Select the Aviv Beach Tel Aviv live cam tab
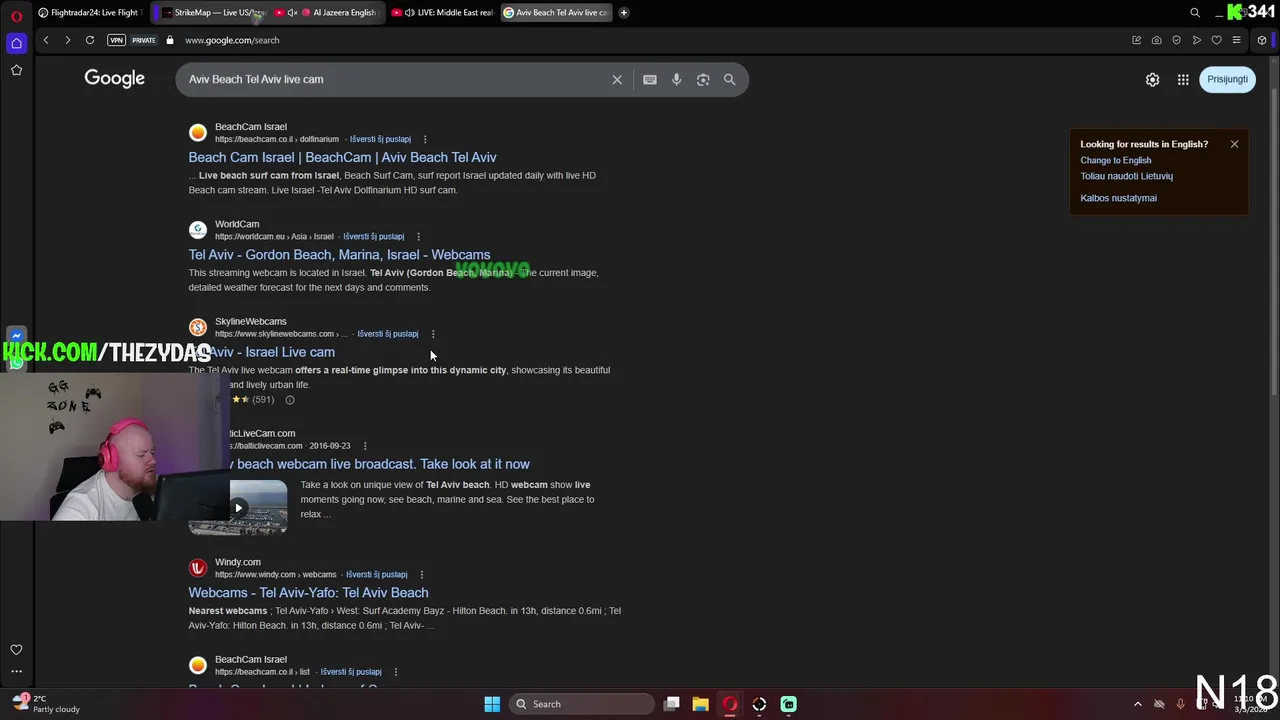The height and width of the screenshot is (720, 1280). (x=556, y=13)
